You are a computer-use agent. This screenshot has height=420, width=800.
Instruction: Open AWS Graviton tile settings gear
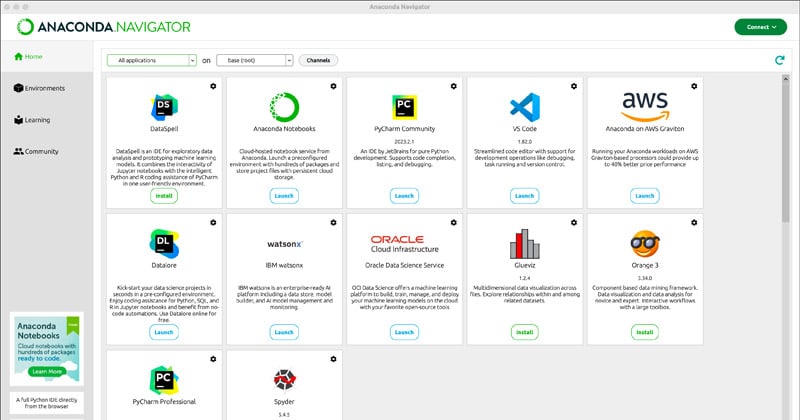tap(694, 86)
